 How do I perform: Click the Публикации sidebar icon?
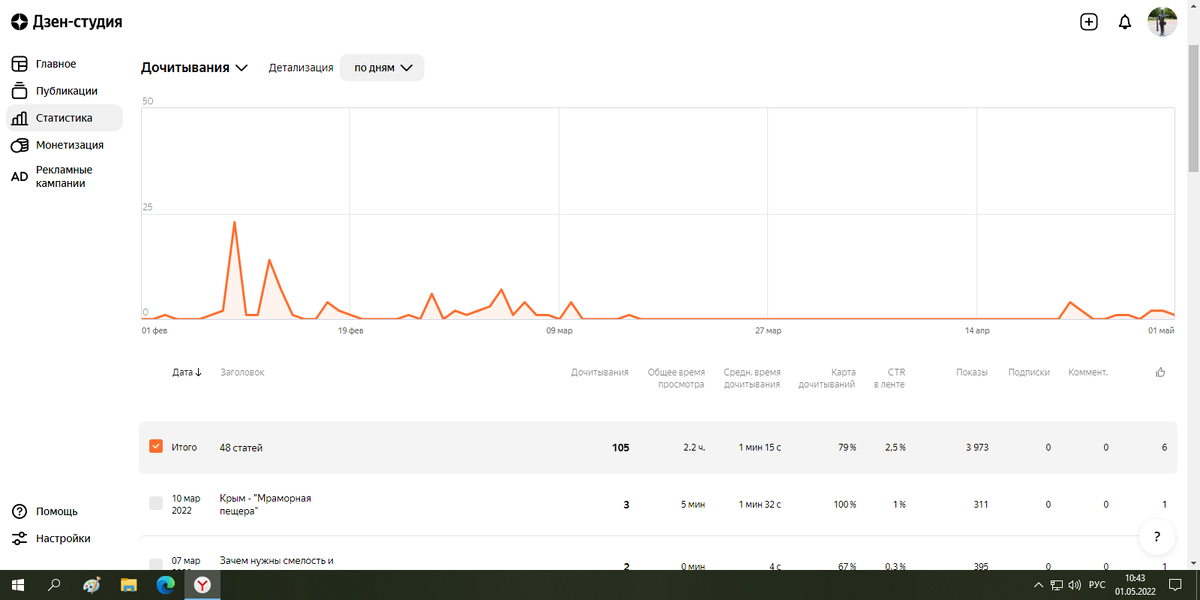tap(19, 91)
